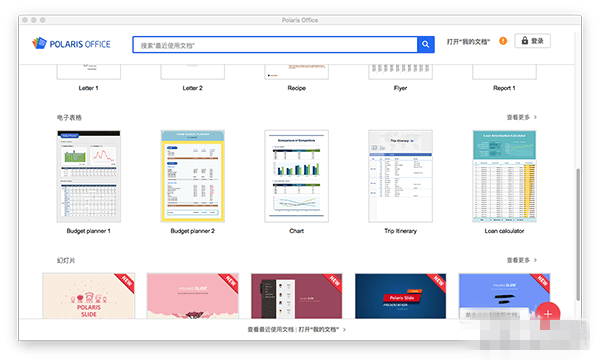Viewport: 600px width, 363px height.
Task: Click the Trip Itinerary label
Action: (x=400, y=231)
